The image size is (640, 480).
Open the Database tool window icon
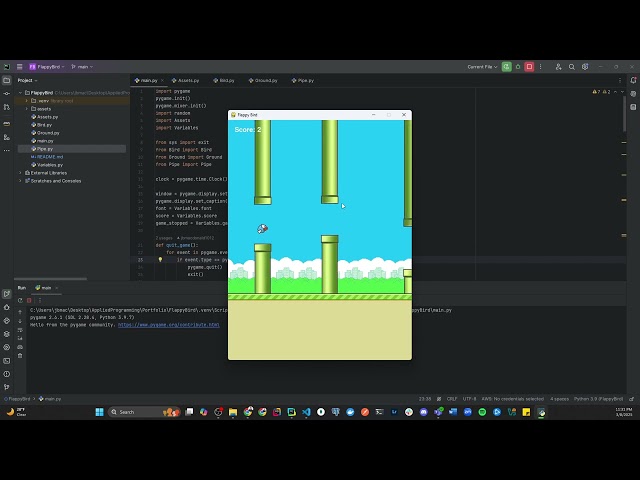pos(633,107)
